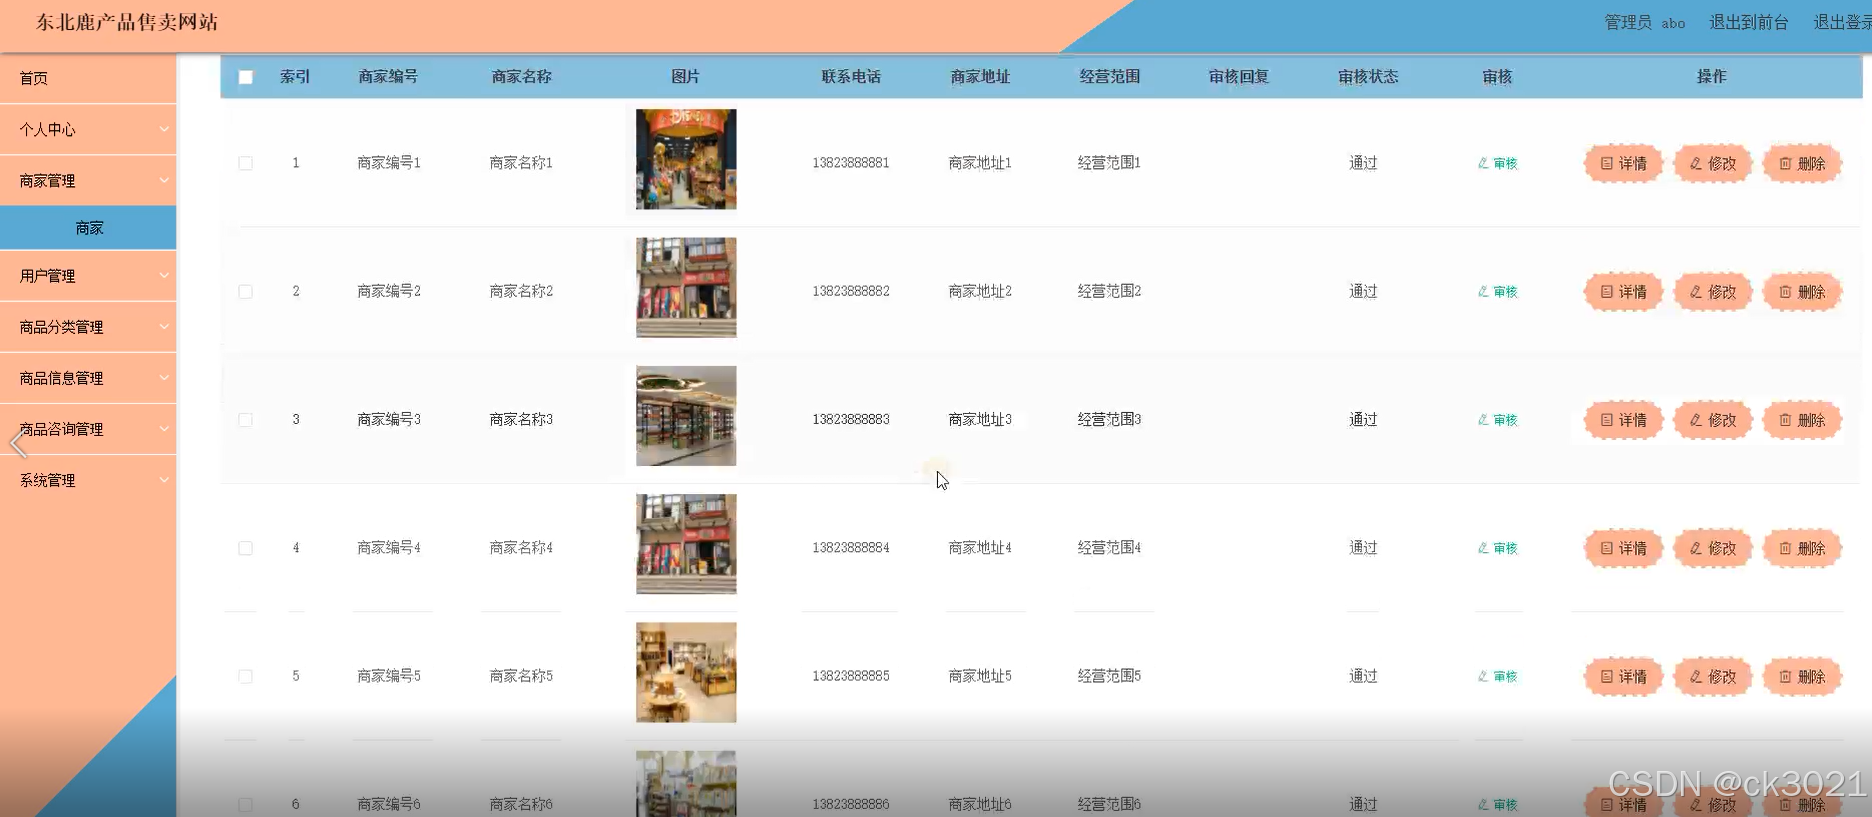
Task: Click the 修改 pencil icon in row 商家编号1
Action: pos(1696,163)
